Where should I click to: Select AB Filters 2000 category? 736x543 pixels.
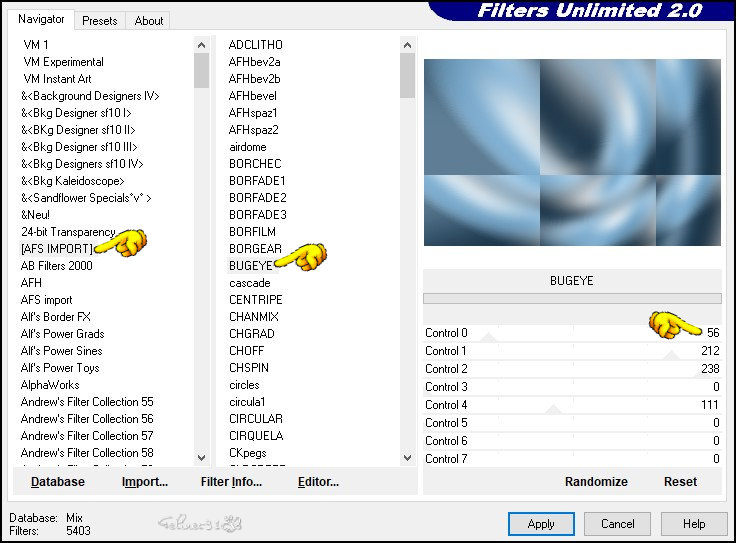tap(56, 266)
